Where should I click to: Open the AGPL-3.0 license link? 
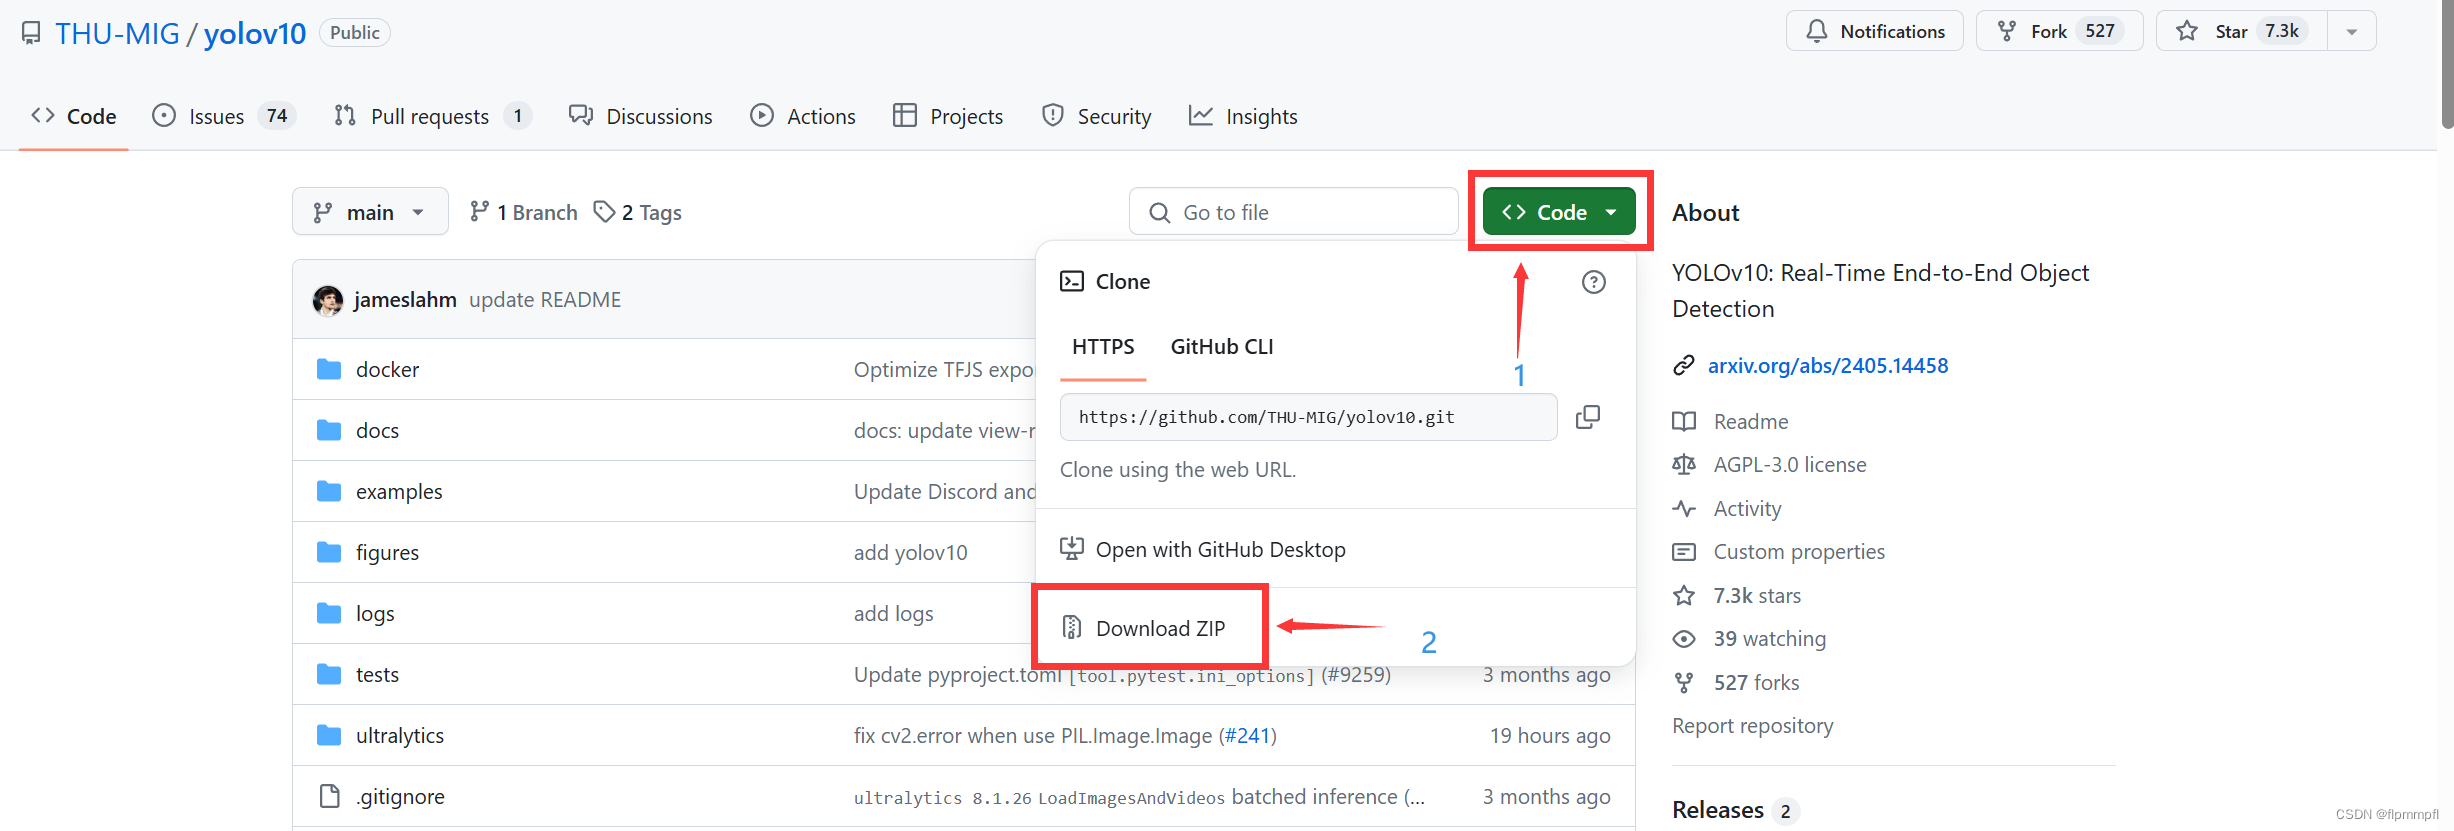pos(1790,465)
